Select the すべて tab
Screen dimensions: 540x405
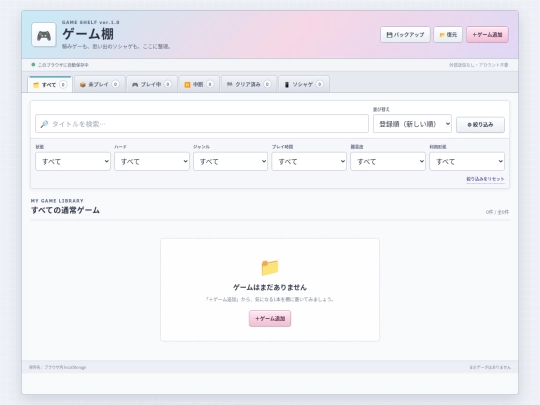tap(50, 84)
